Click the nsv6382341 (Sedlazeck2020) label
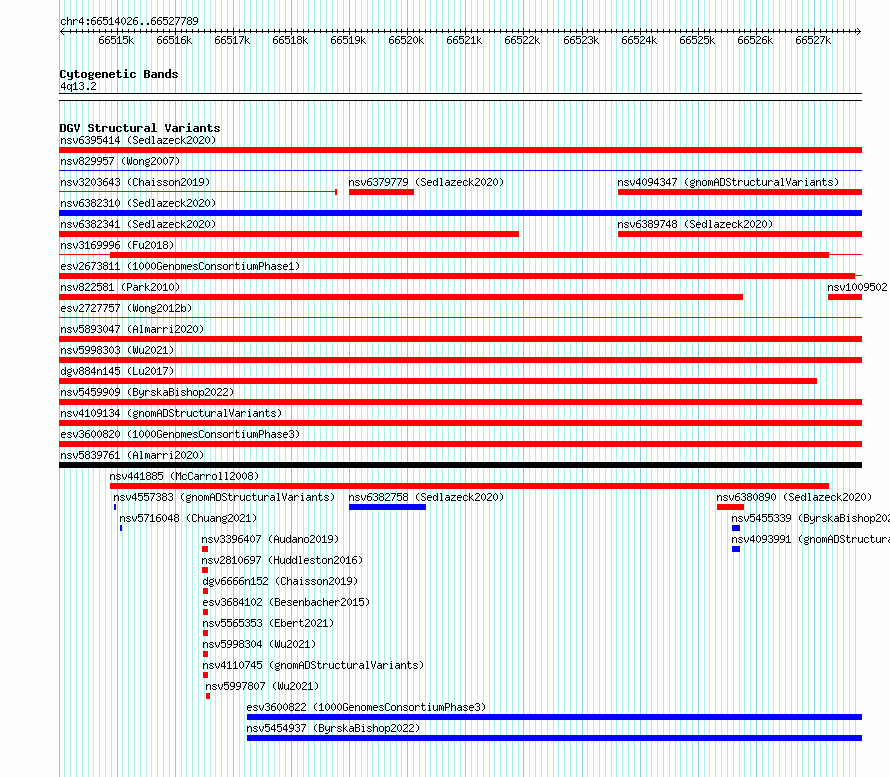 pyautogui.click(x=138, y=224)
